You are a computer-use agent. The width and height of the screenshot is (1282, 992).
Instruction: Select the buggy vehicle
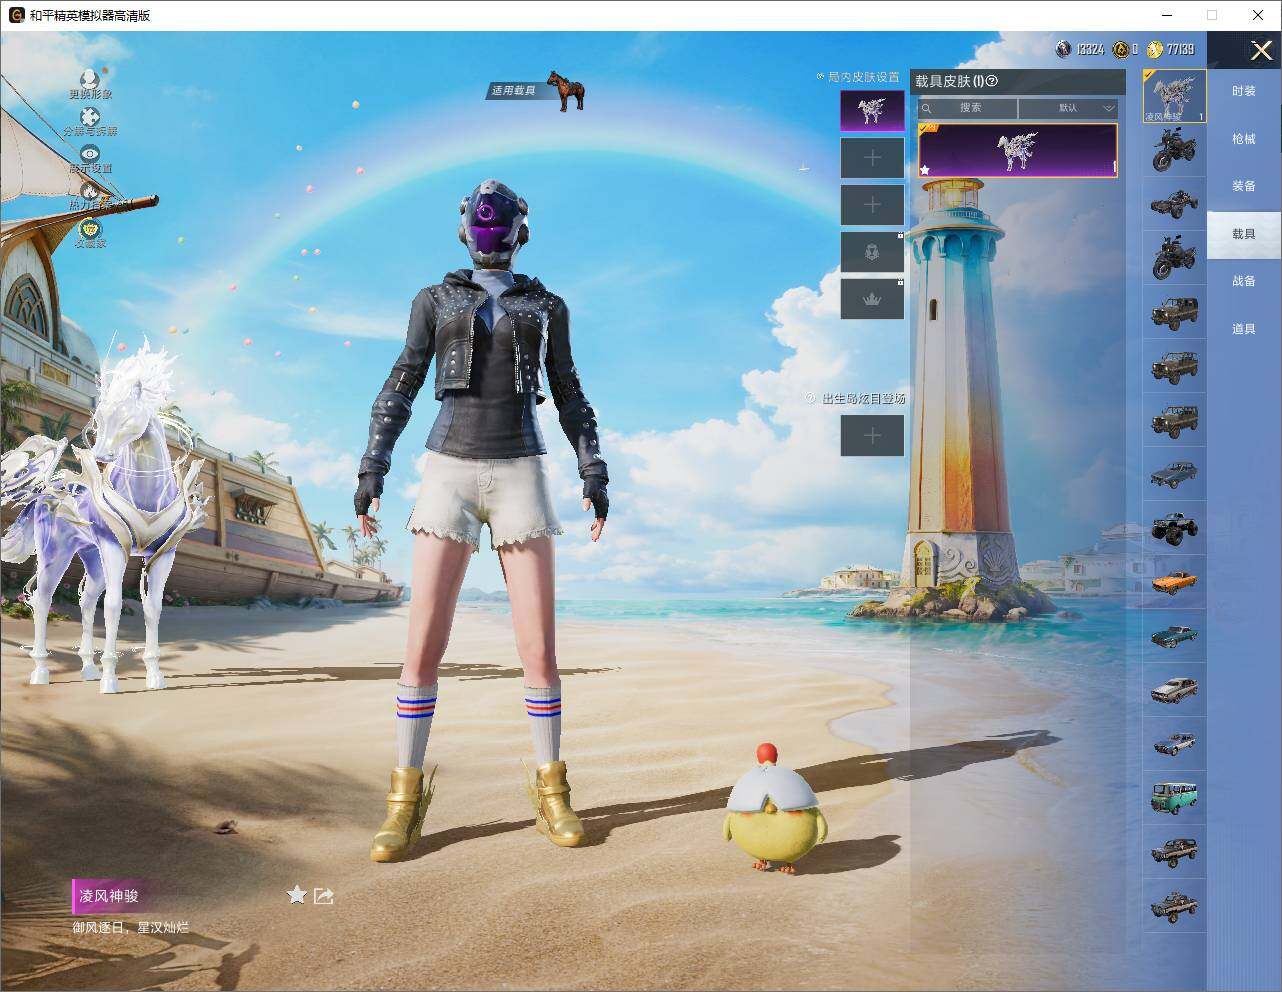pos(1175,205)
